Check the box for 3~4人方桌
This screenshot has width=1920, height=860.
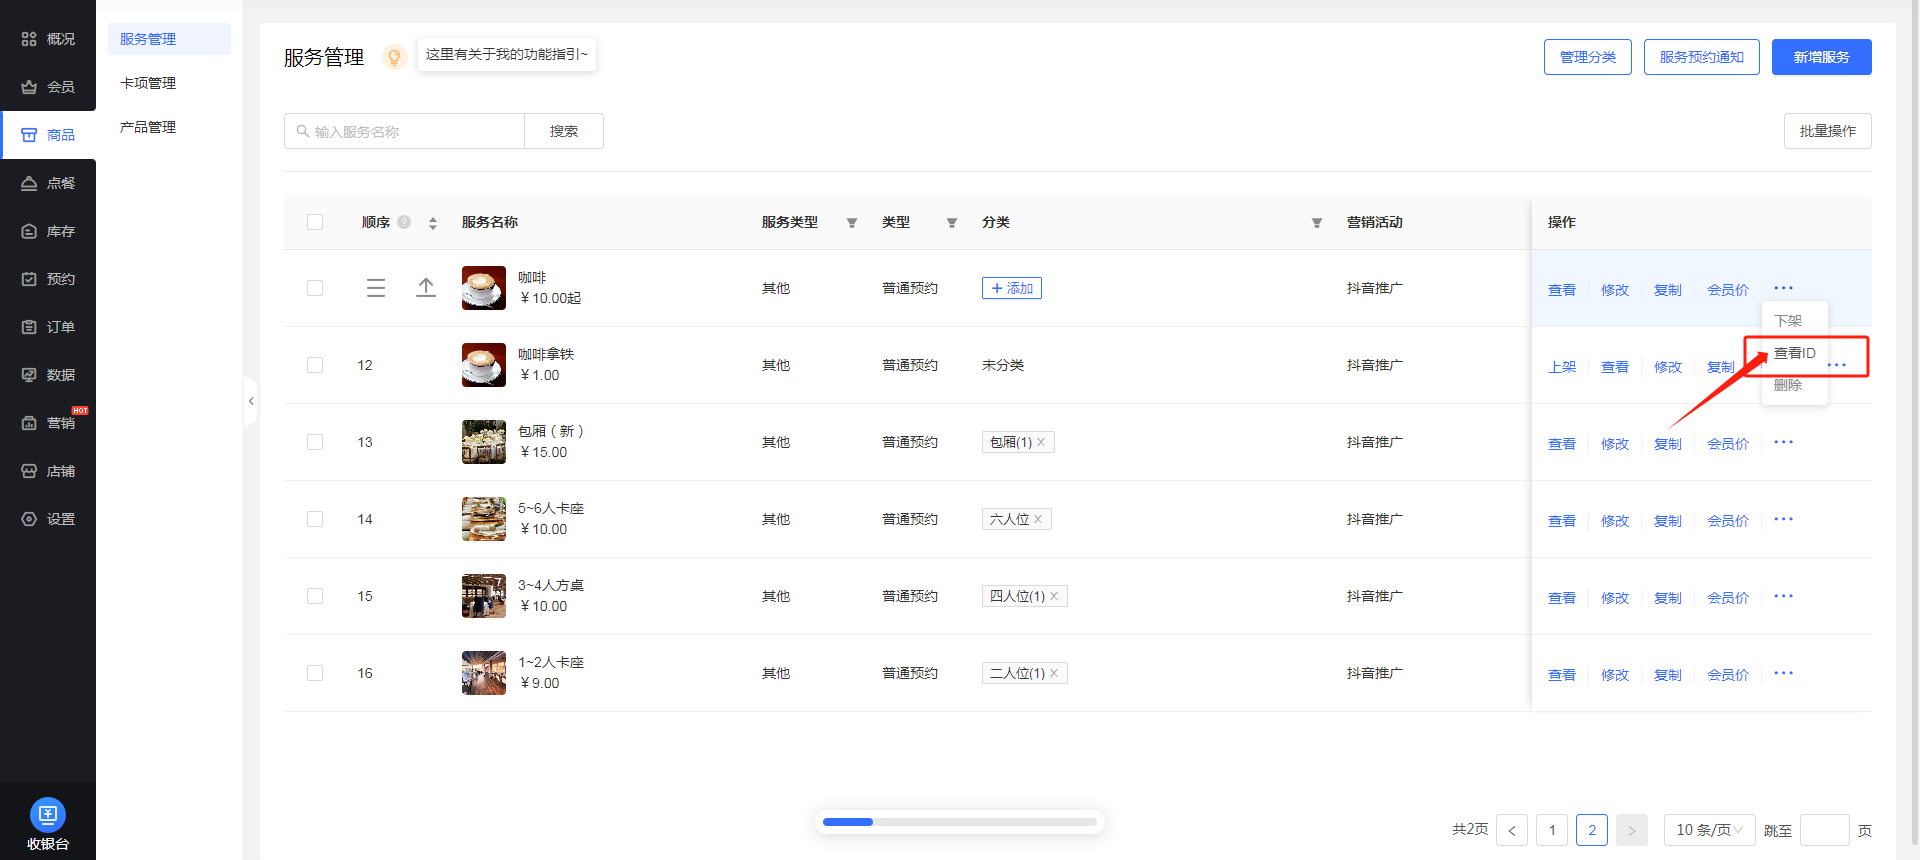tap(315, 596)
